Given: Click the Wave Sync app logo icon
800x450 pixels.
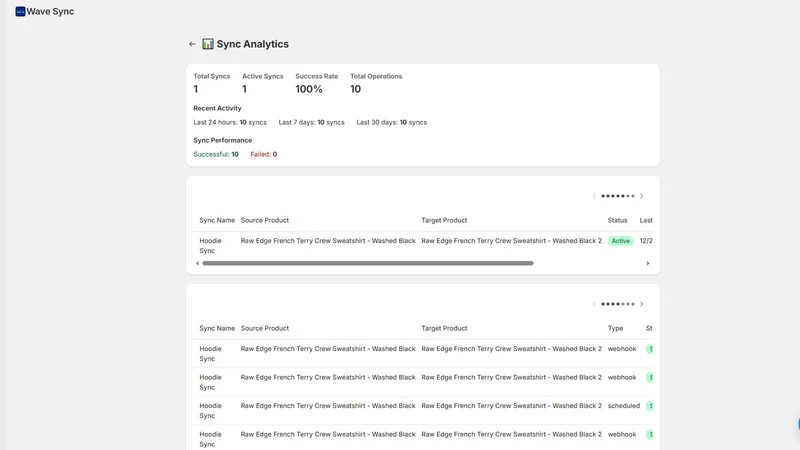Looking at the screenshot, I should coord(20,11).
